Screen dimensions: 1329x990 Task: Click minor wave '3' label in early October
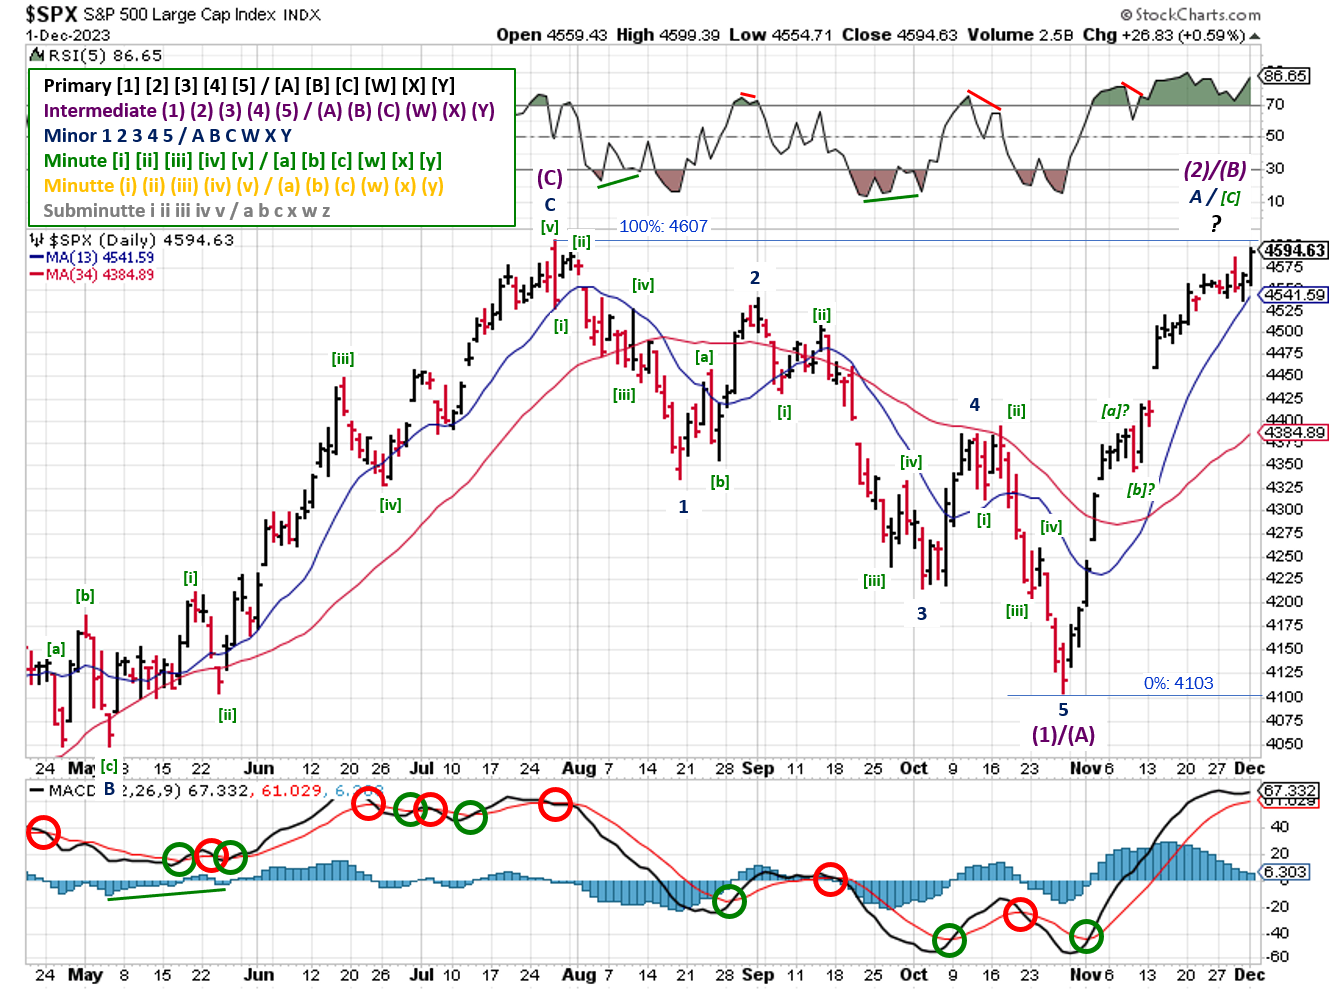coord(922,614)
